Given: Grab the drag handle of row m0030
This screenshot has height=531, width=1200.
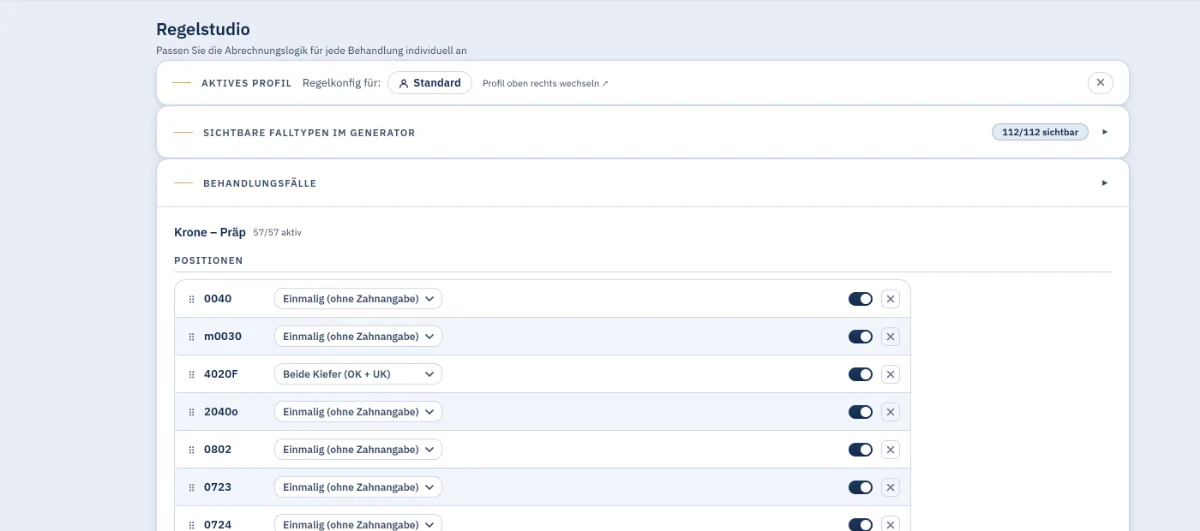Looking at the screenshot, I should click(x=192, y=337).
